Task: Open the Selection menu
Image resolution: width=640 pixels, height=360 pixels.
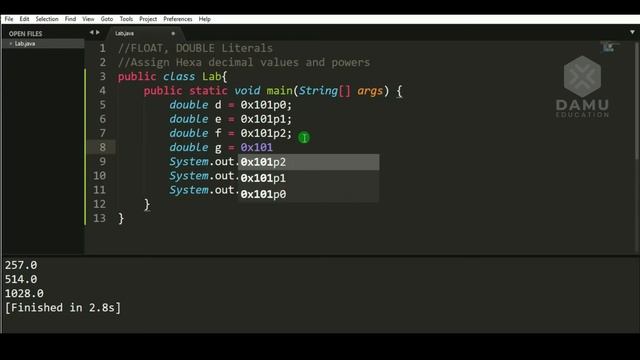Action: point(47,19)
